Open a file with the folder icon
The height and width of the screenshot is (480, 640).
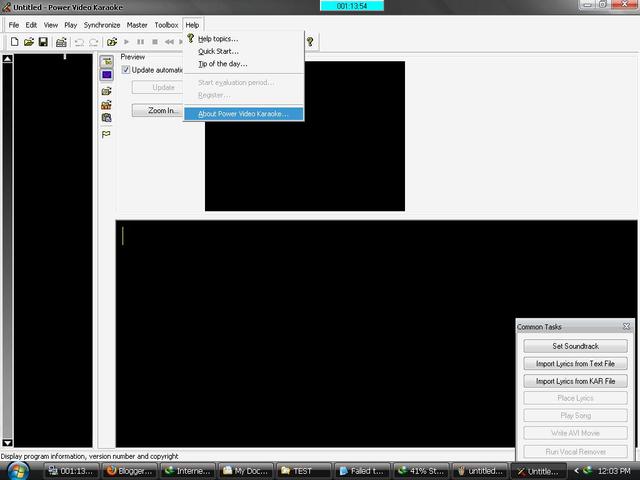click(29, 42)
